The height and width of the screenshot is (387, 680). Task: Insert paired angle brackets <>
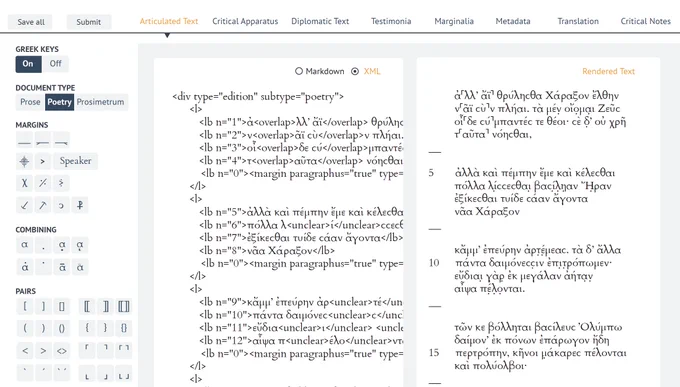(62, 351)
